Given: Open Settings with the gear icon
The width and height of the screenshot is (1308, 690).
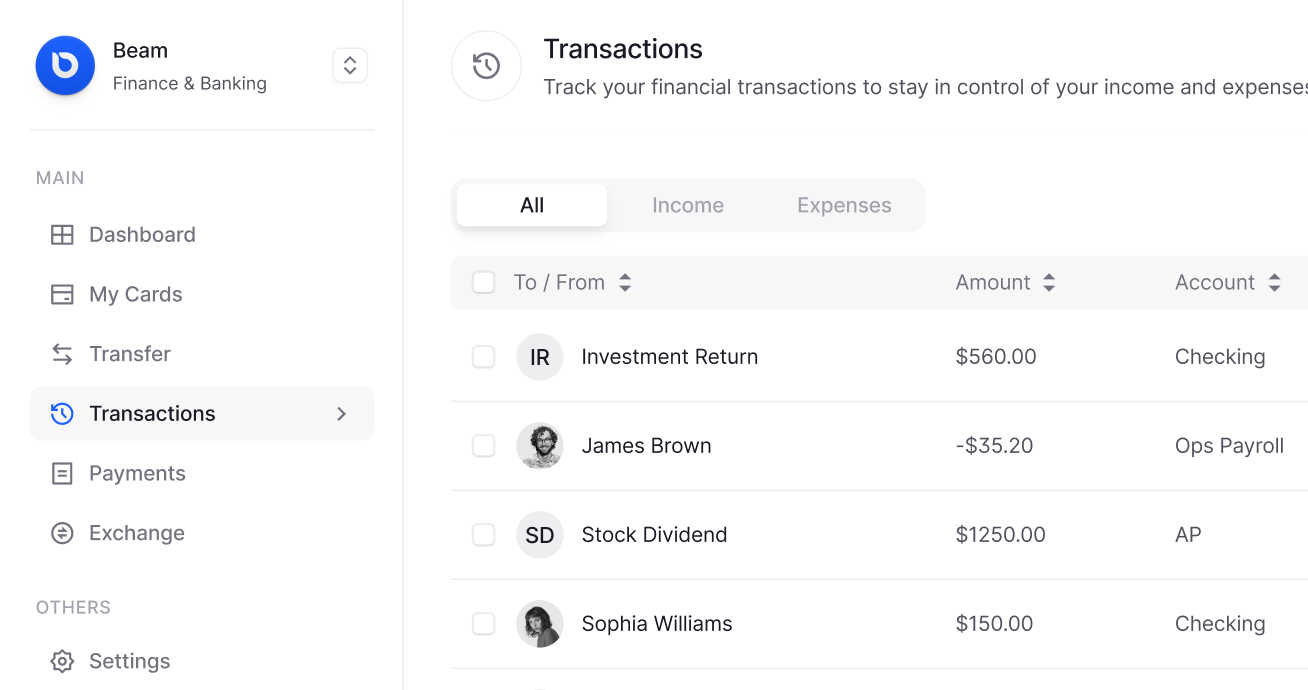Looking at the screenshot, I should (61, 660).
